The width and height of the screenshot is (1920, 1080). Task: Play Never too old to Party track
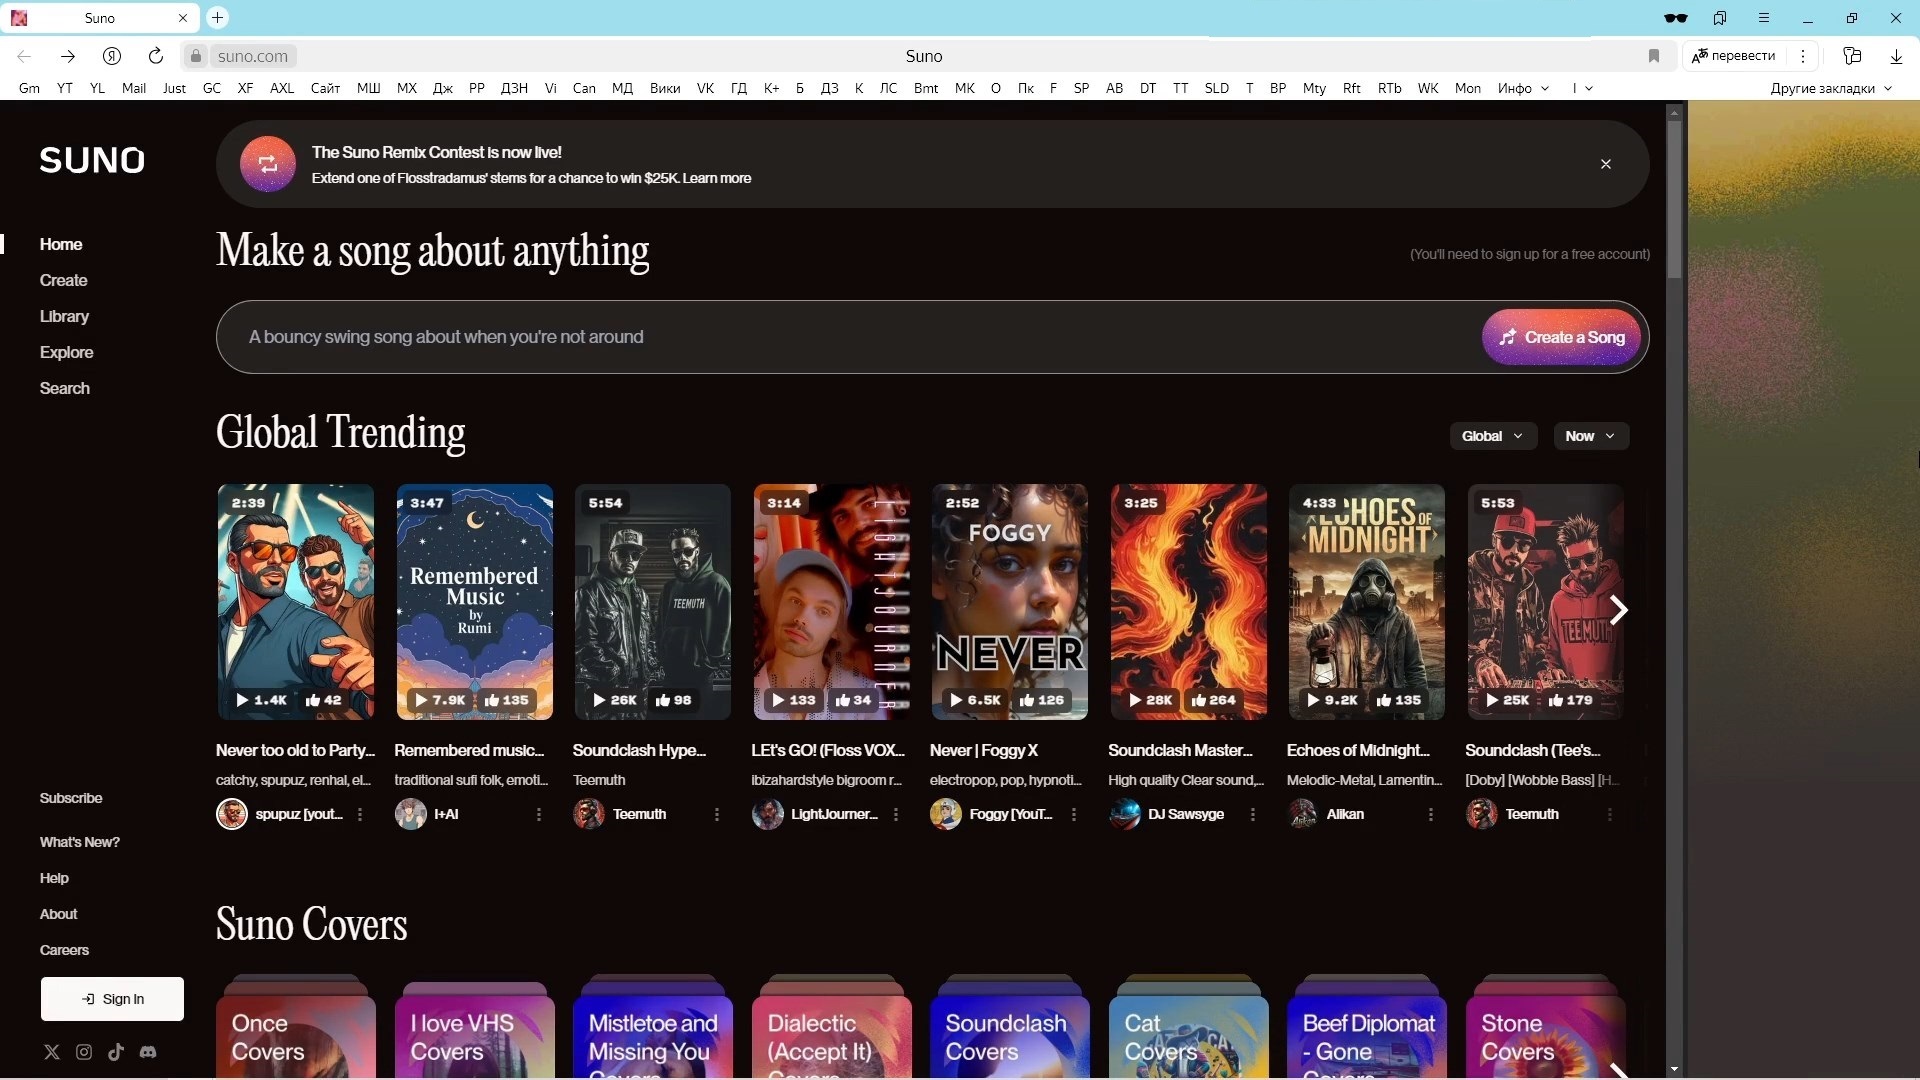tap(262, 700)
